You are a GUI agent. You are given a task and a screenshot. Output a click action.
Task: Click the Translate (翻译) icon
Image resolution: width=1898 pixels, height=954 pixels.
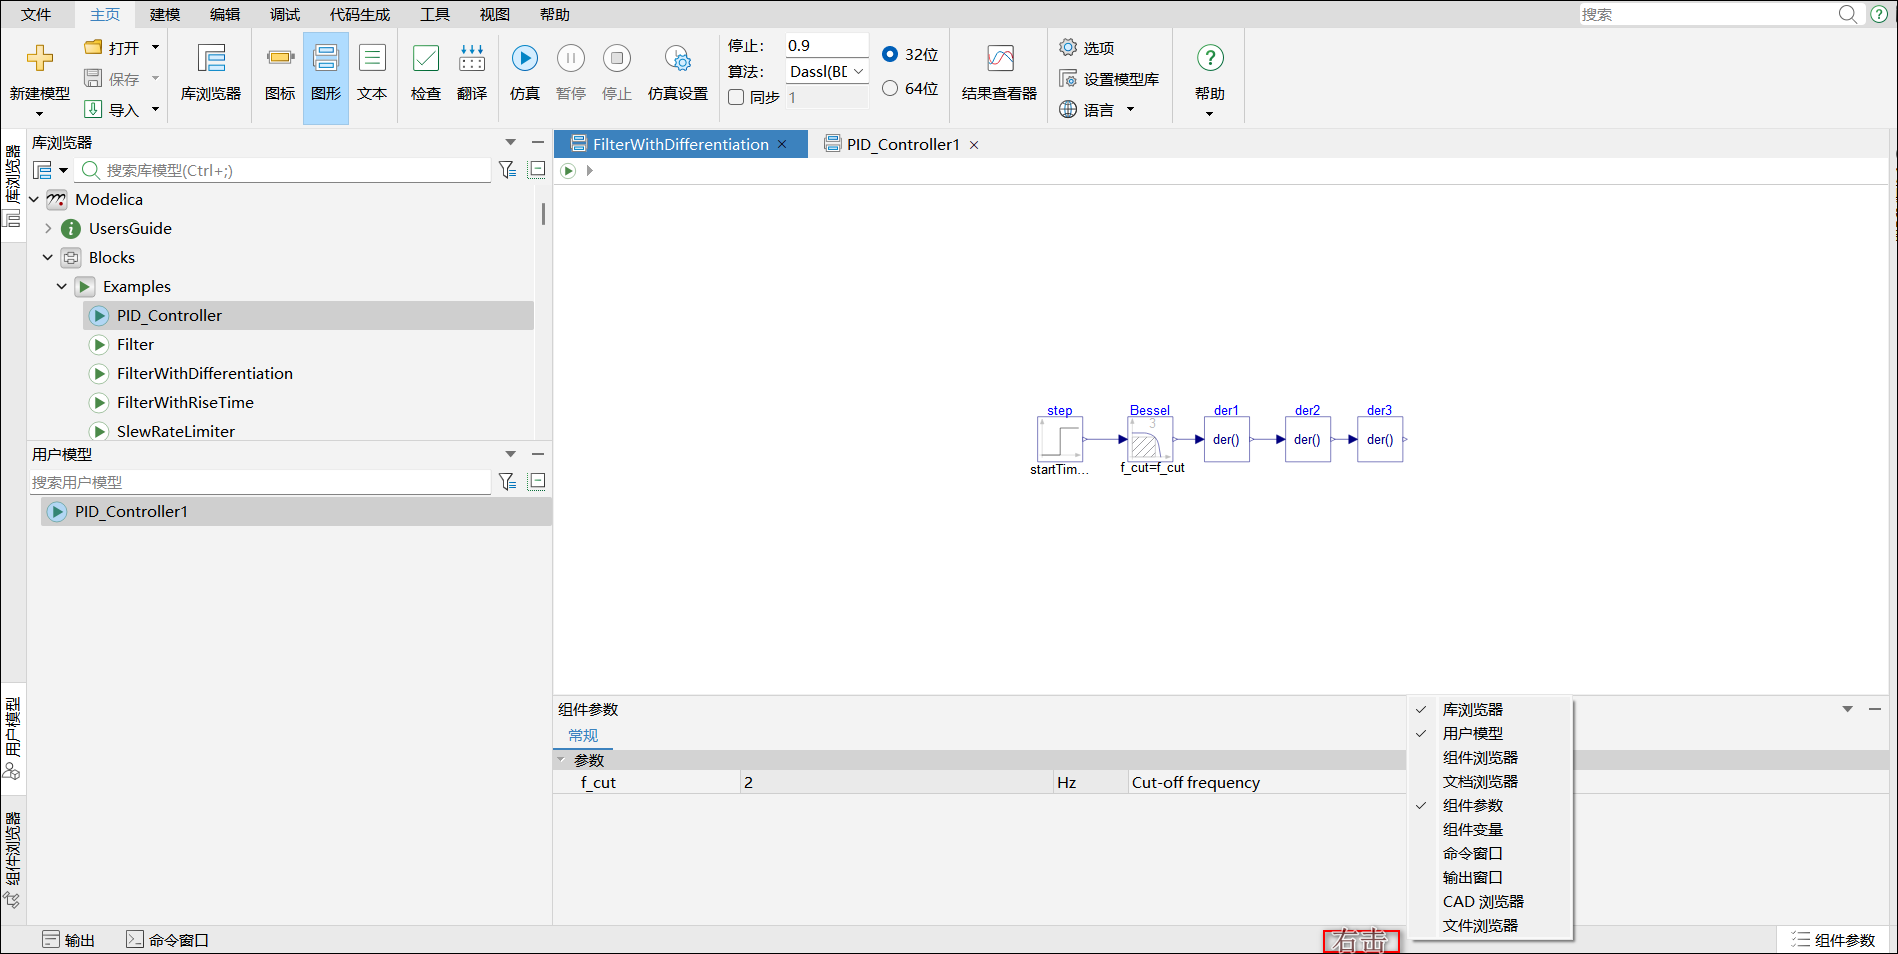(x=471, y=59)
